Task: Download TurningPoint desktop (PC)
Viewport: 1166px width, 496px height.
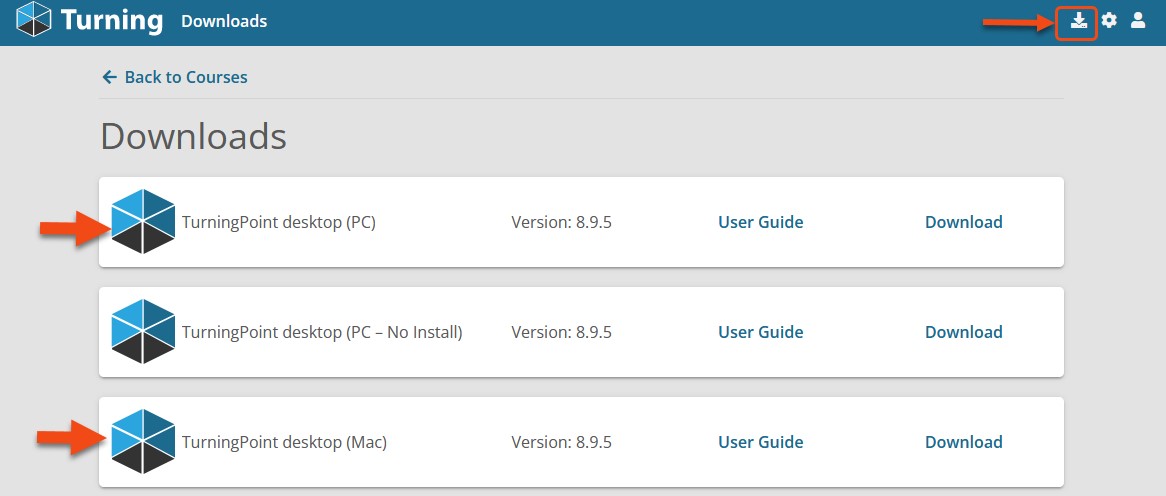Action: [964, 222]
